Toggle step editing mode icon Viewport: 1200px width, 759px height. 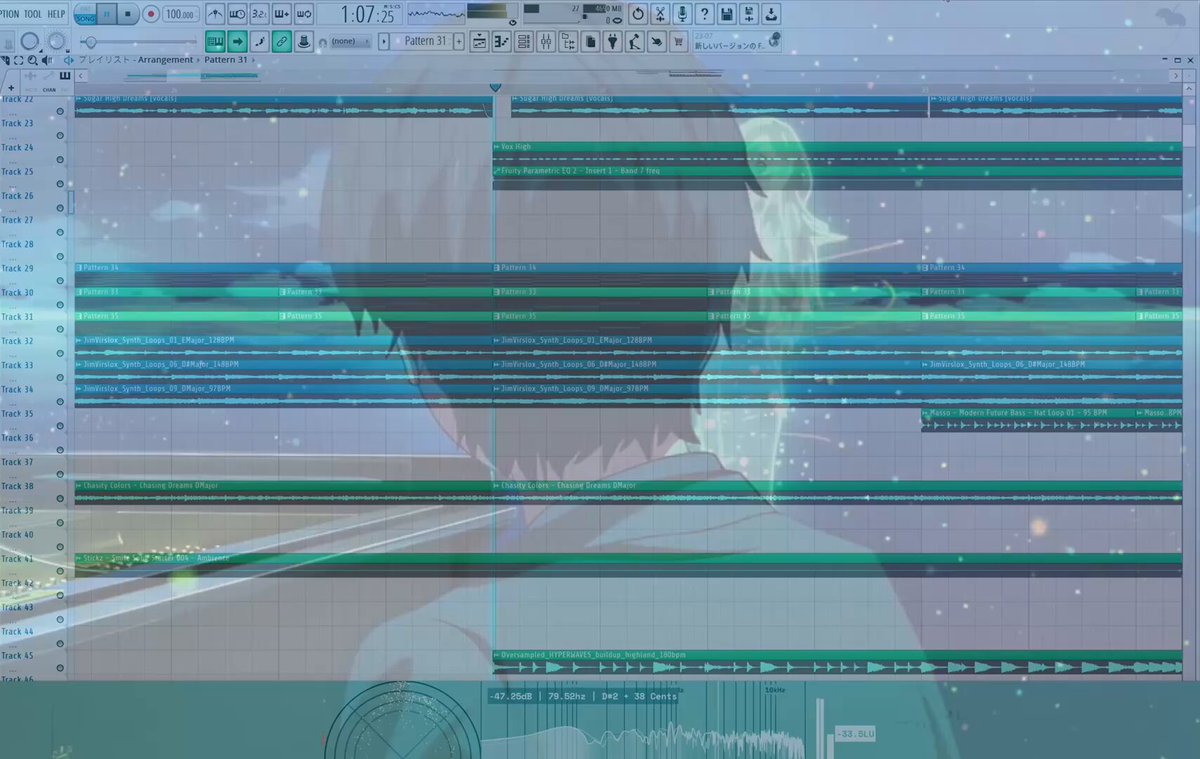[x=260, y=41]
